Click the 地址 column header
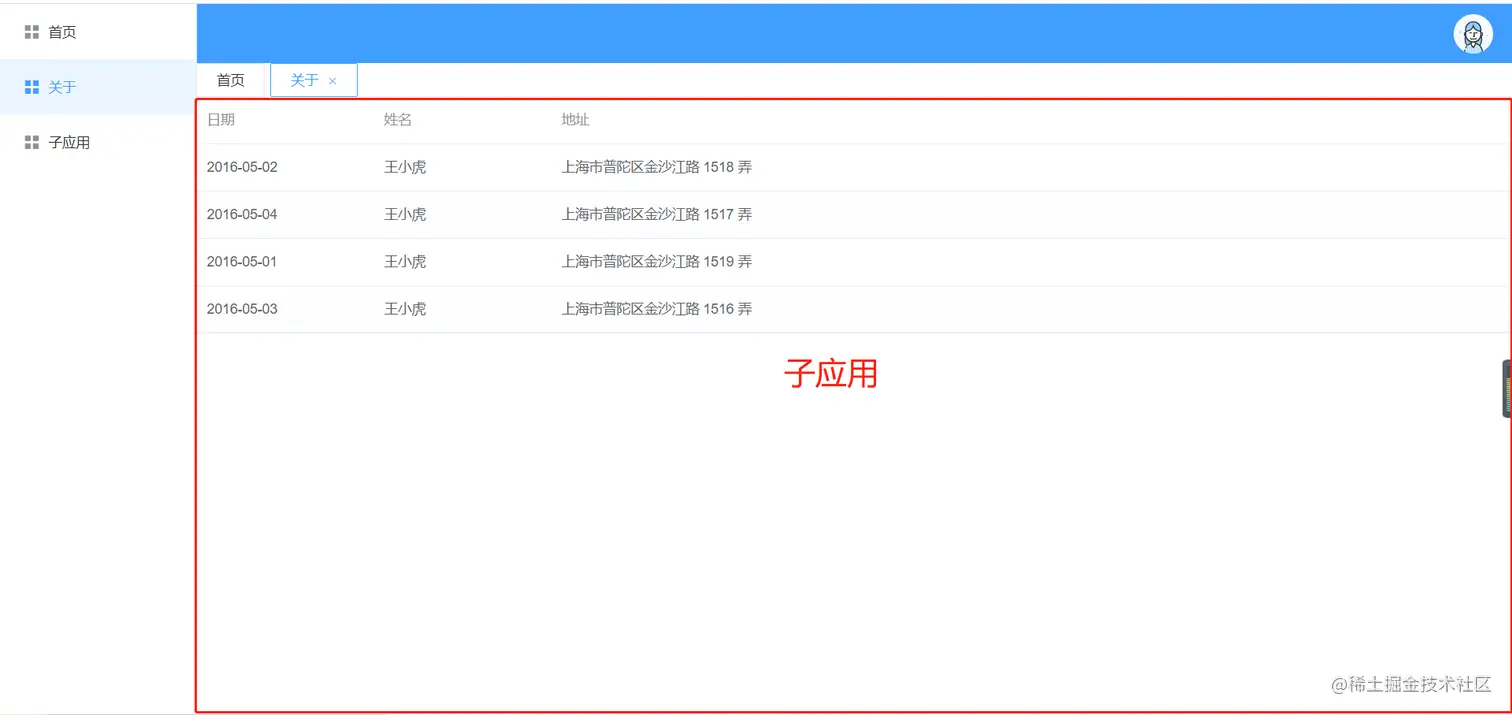 575,120
